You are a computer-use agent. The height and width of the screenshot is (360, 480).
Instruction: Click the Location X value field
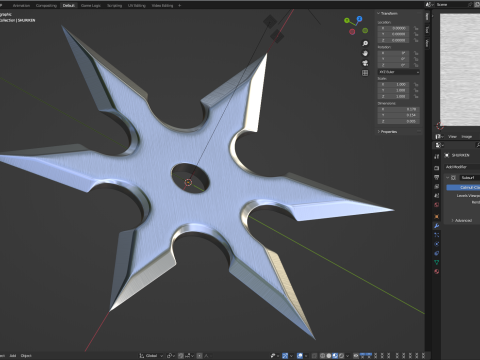(x=393, y=28)
